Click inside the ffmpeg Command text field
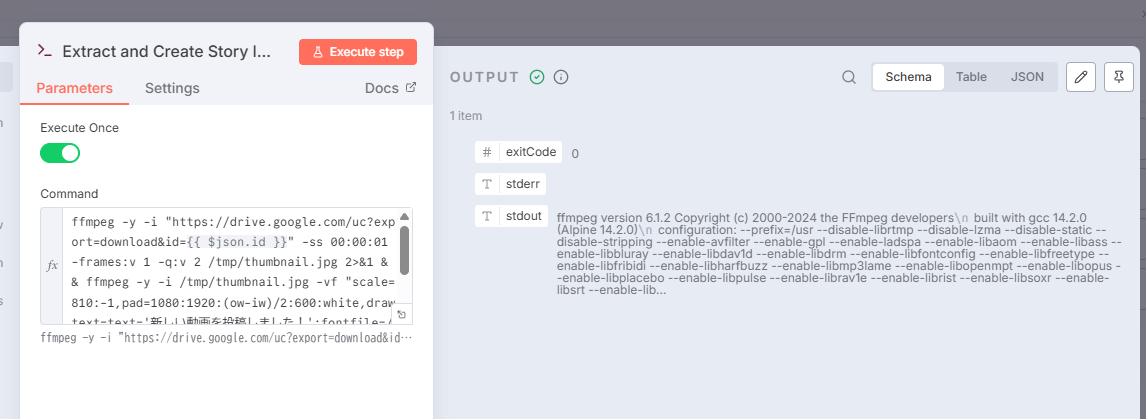This screenshot has width=1146, height=419. (x=230, y=265)
